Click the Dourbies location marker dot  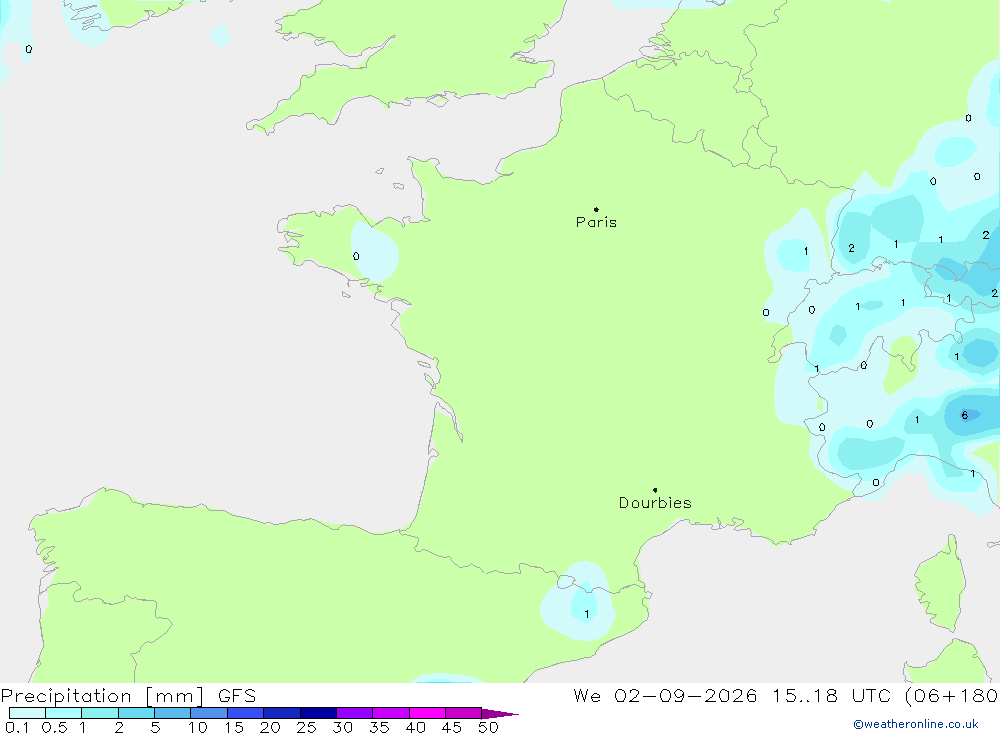tap(655, 490)
